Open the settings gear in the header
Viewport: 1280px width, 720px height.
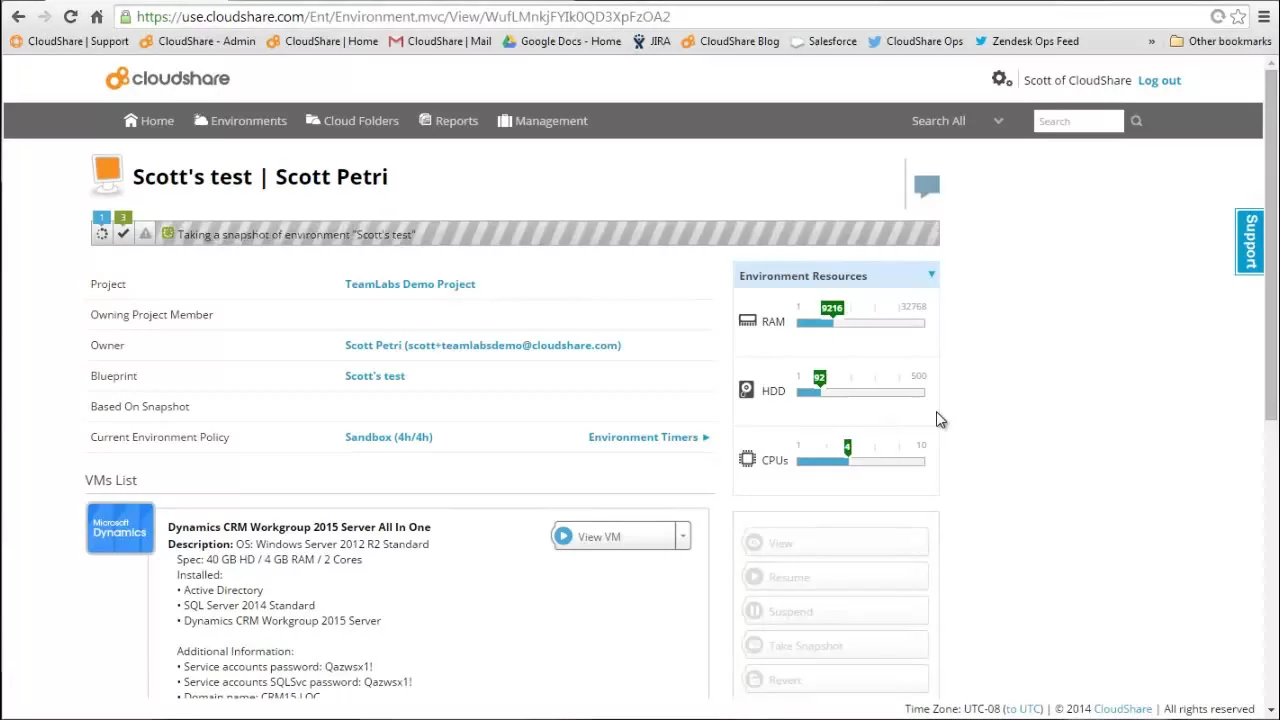pos(1001,79)
